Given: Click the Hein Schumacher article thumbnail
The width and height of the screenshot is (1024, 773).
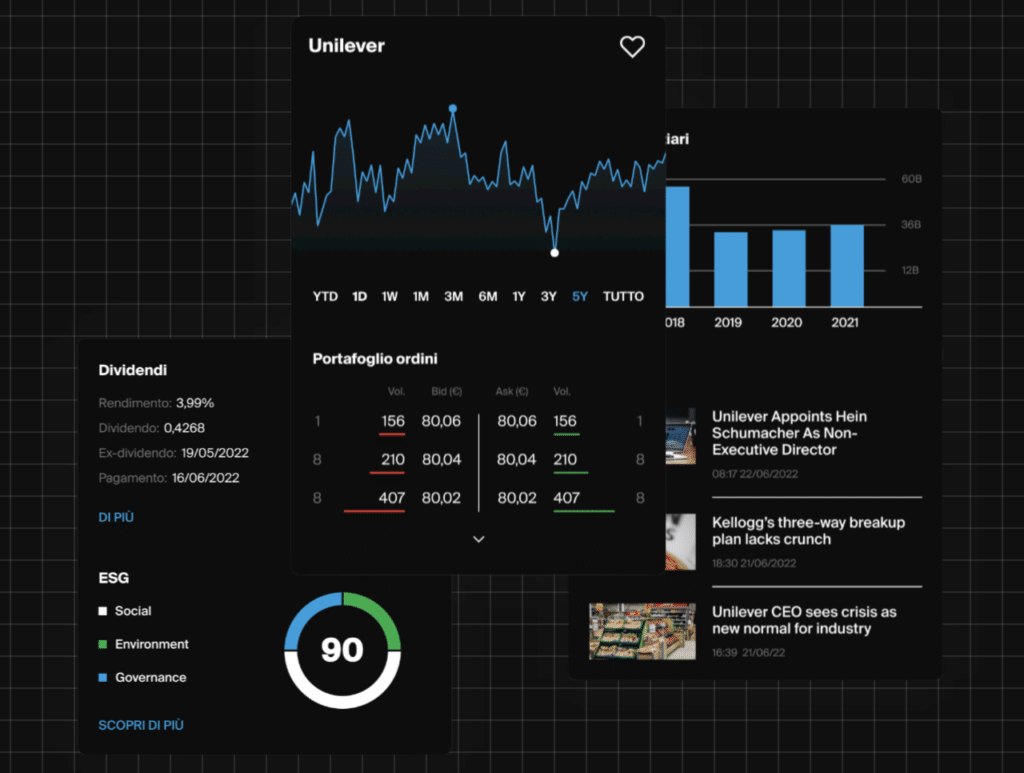Looking at the screenshot, I should [x=680, y=436].
